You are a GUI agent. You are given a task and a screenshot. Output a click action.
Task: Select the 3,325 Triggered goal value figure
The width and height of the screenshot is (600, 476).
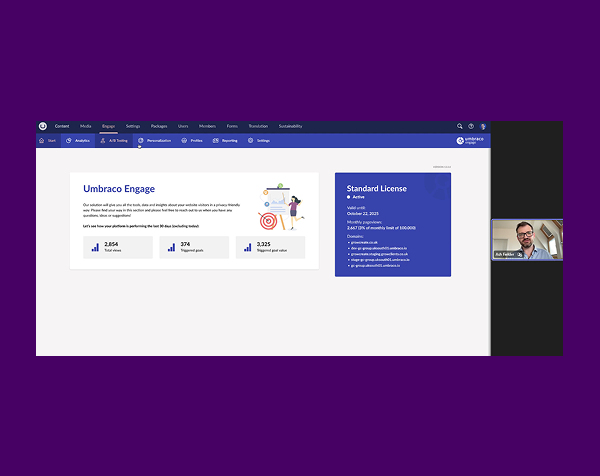(x=264, y=244)
